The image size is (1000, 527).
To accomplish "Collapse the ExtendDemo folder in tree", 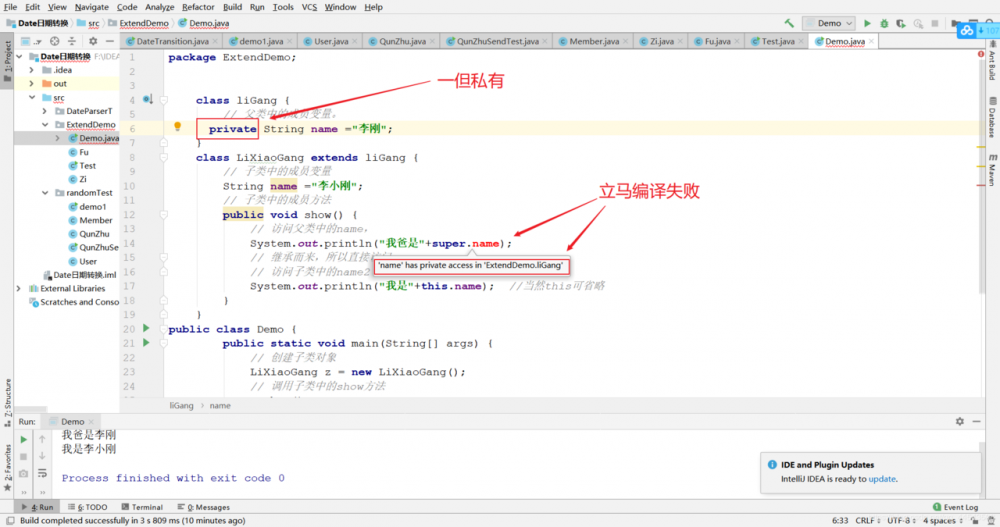I will 45,124.
